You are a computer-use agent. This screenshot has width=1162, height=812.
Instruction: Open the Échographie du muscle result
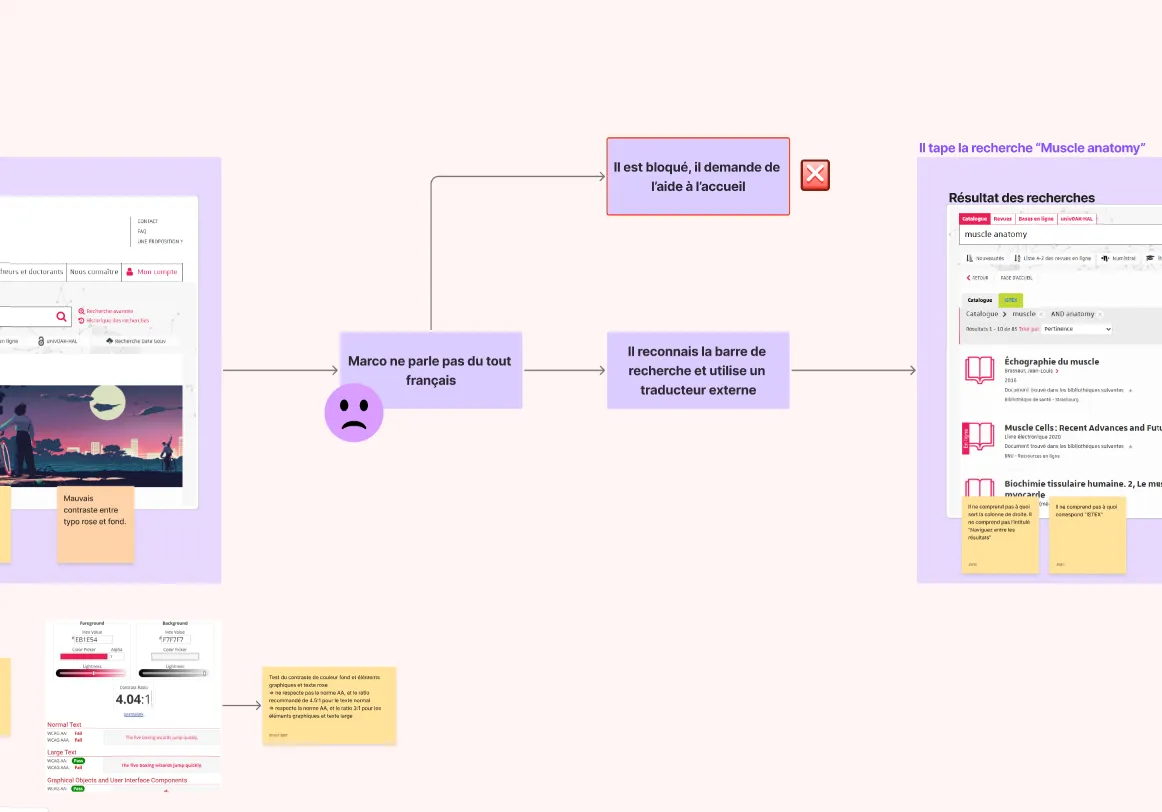(x=1052, y=362)
